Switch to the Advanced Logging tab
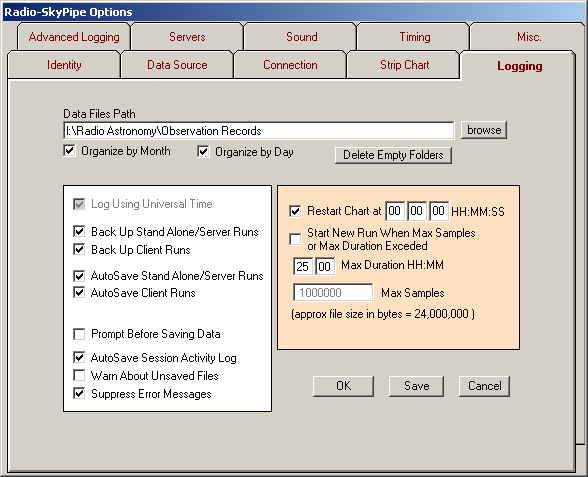Viewport: 588px width, 477px height. coord(74,37)
